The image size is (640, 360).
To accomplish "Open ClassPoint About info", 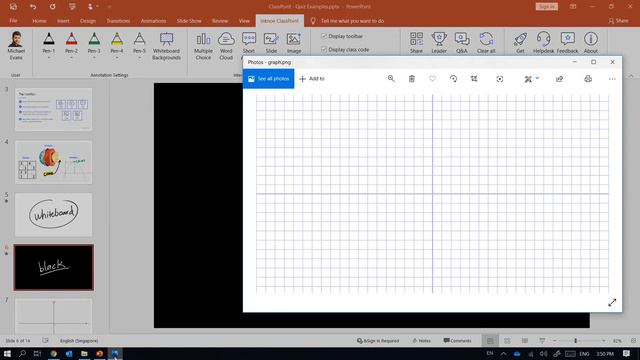I will tap(590, 43).
